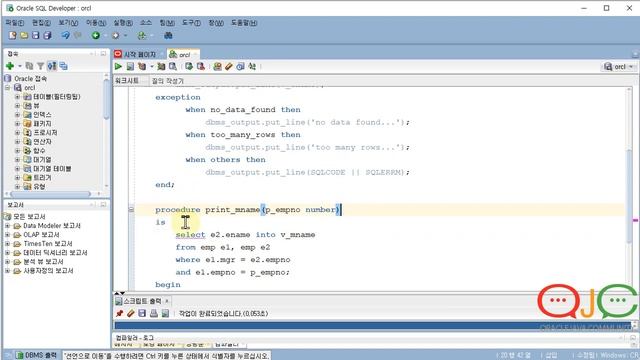Click the 'too_many_rows' text in editor
The image size is (640, 360).
(x=243, y=135)
